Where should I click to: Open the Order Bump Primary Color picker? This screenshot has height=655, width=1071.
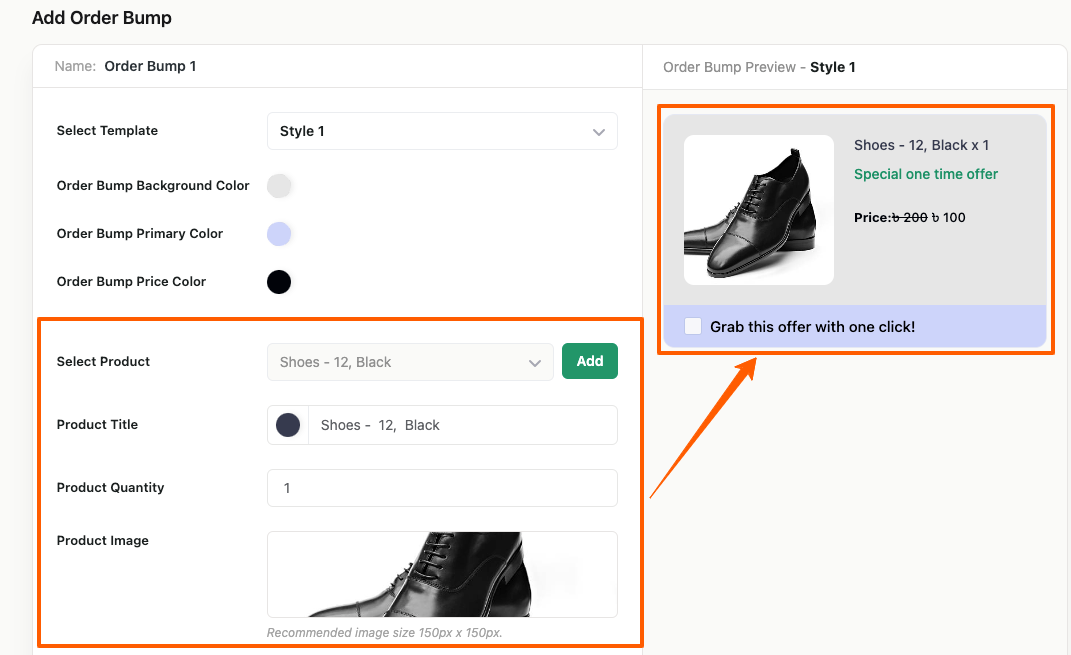point(279,234)
